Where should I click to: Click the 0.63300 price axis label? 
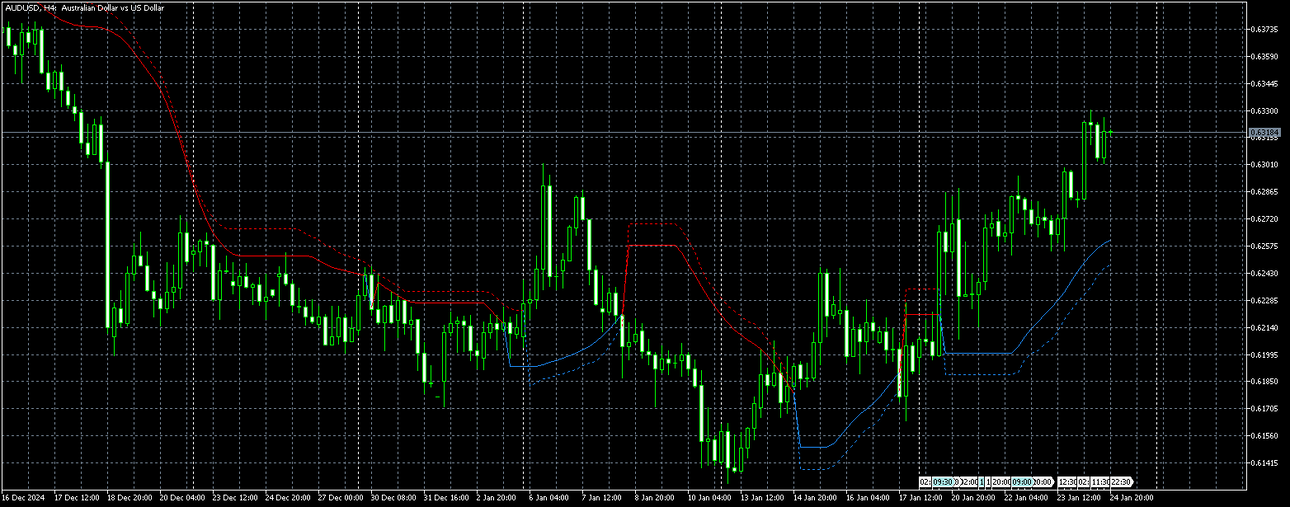[1265, 110]
